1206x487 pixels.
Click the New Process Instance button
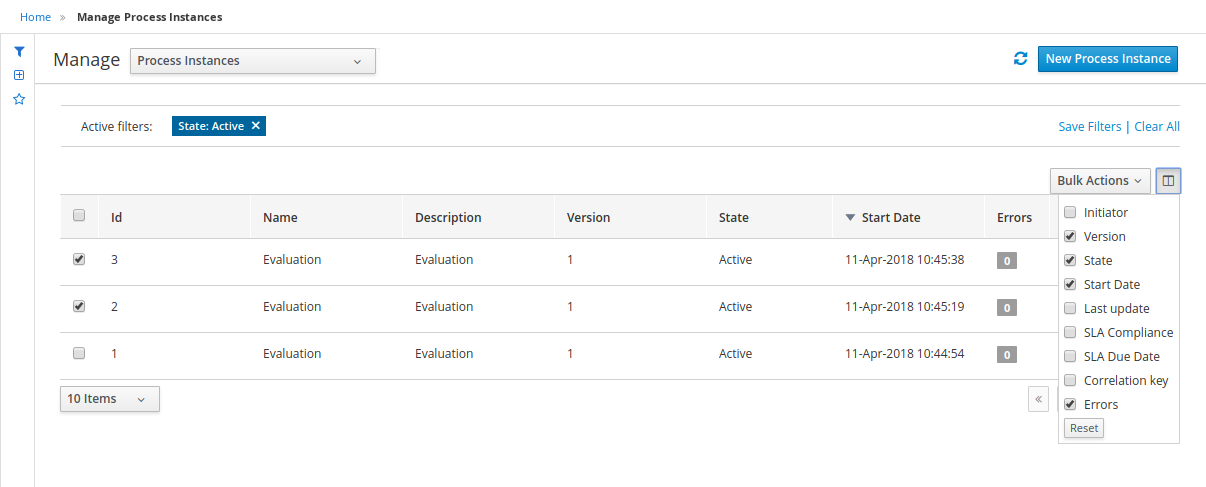tap(1107, 59)
